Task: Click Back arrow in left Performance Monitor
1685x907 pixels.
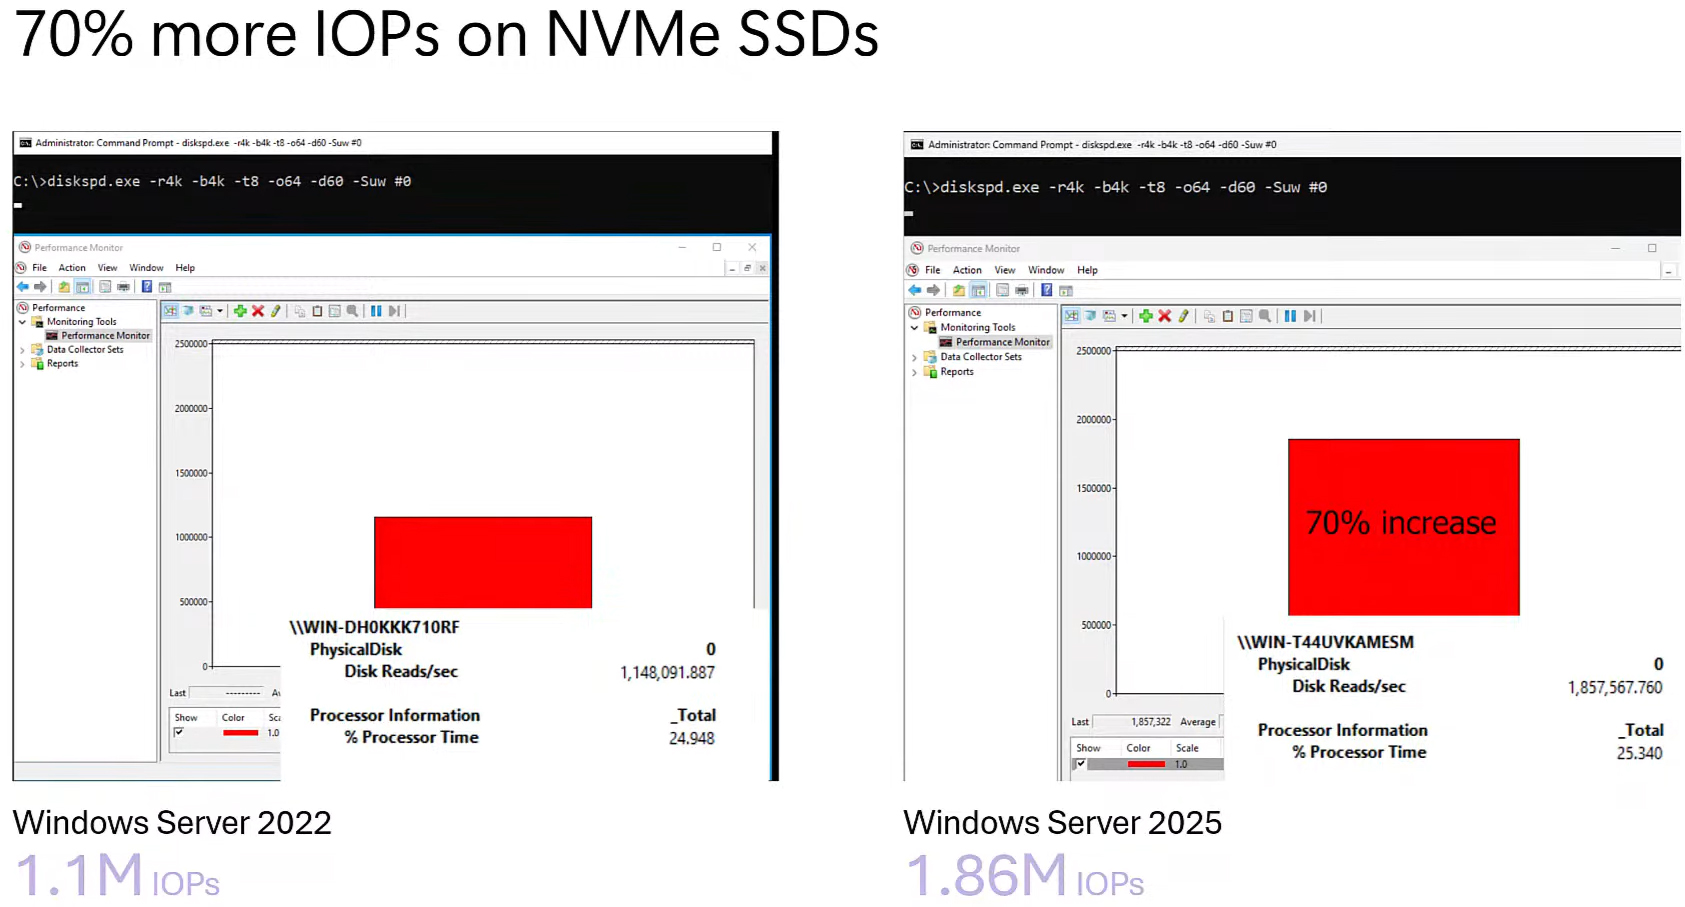Action: (22, 286)
